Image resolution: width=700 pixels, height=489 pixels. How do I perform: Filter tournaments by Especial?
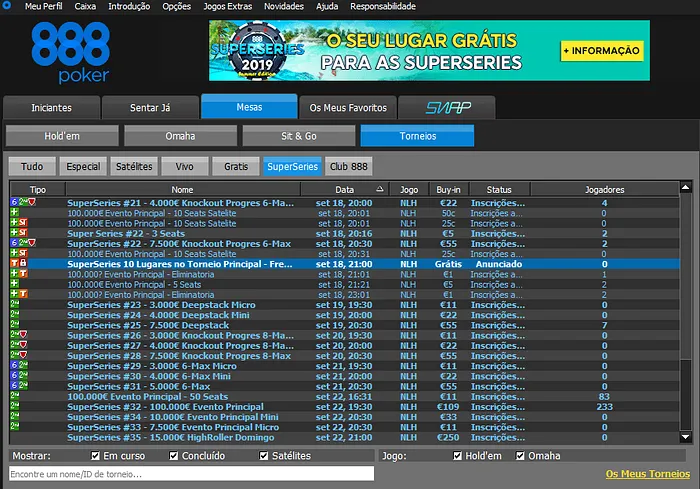(x=83, y=167)
